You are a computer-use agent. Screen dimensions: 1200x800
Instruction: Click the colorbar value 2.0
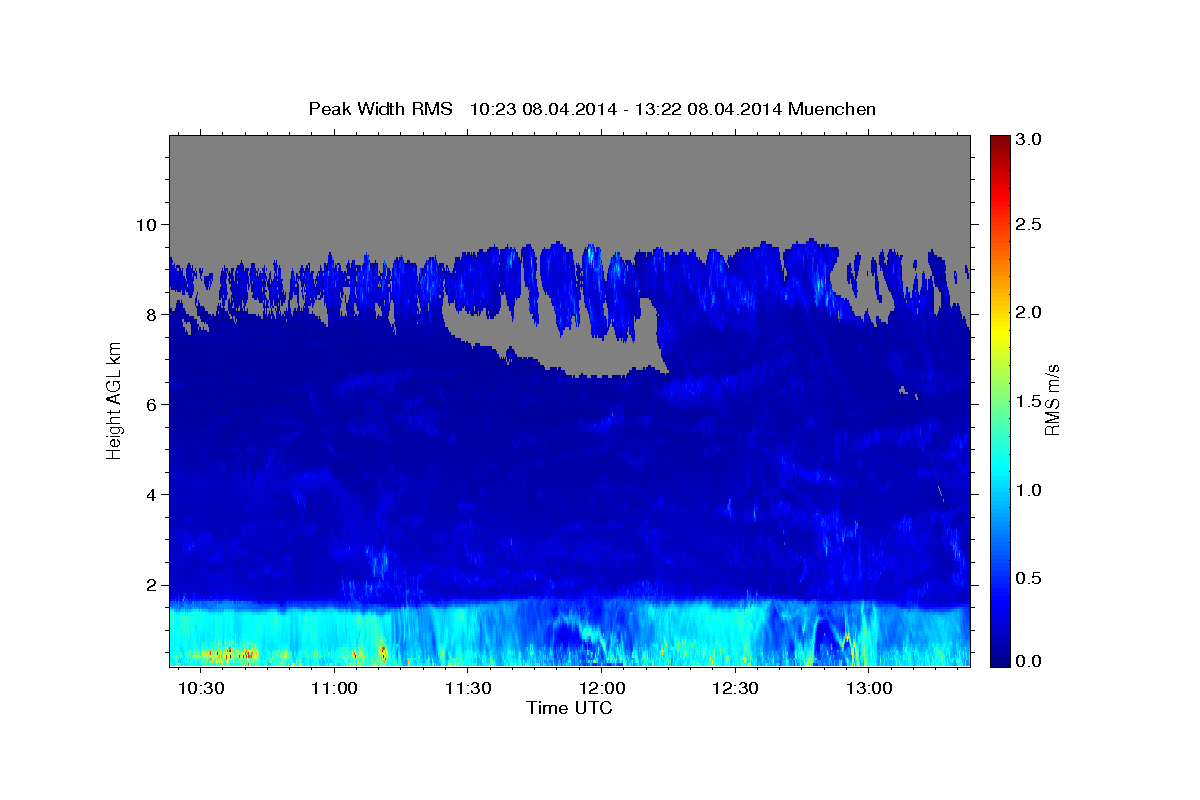[1029, 312]
